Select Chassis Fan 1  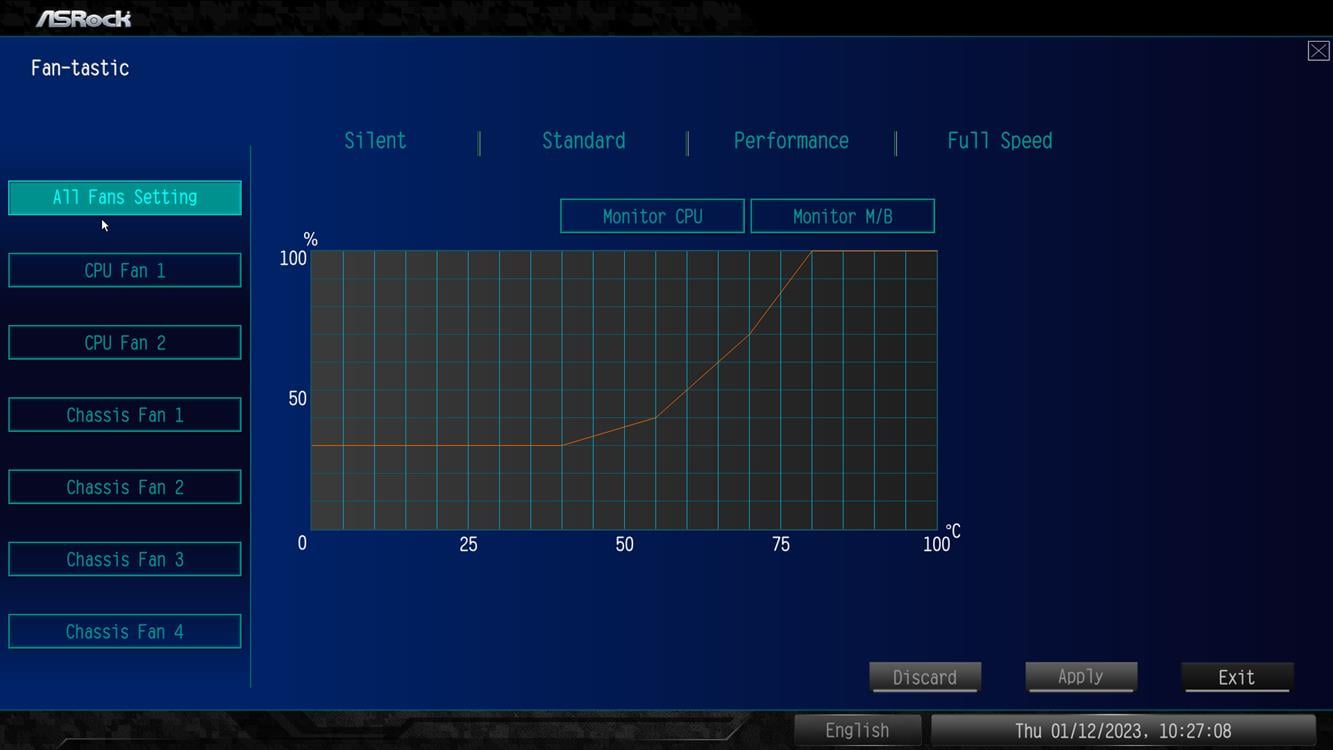[125, 415]
